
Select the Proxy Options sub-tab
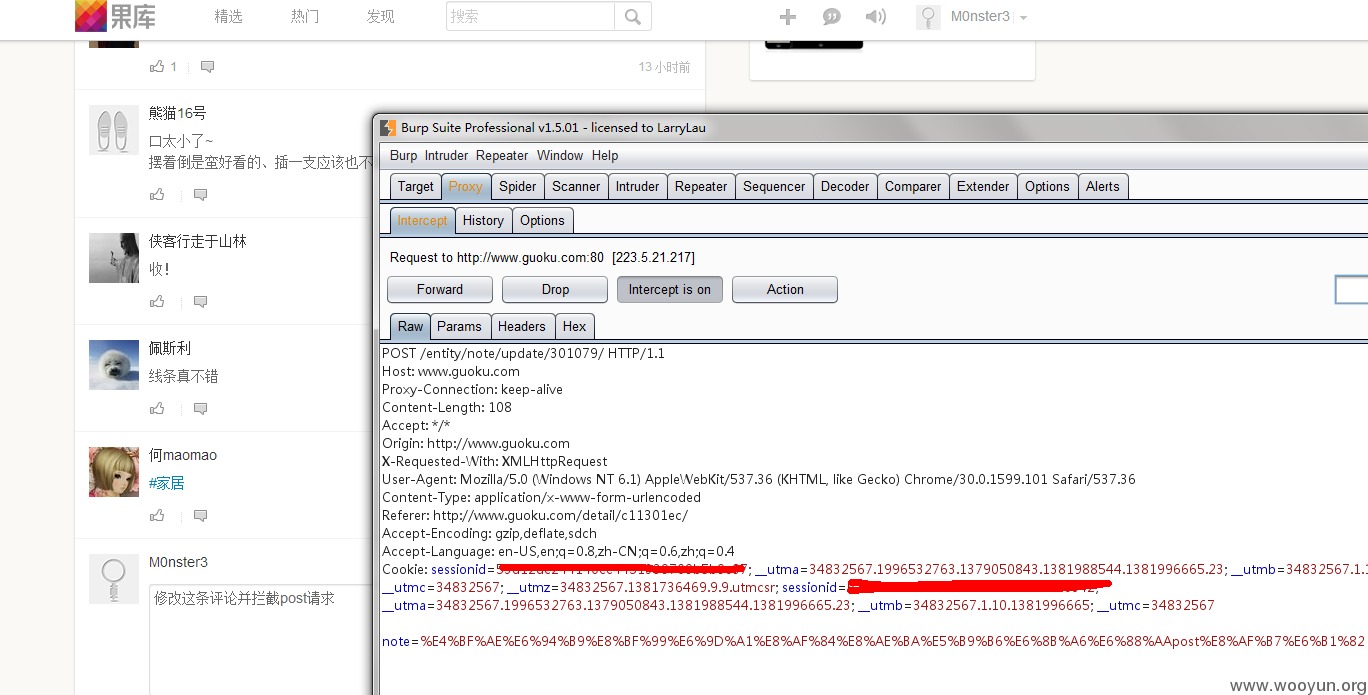542,220
